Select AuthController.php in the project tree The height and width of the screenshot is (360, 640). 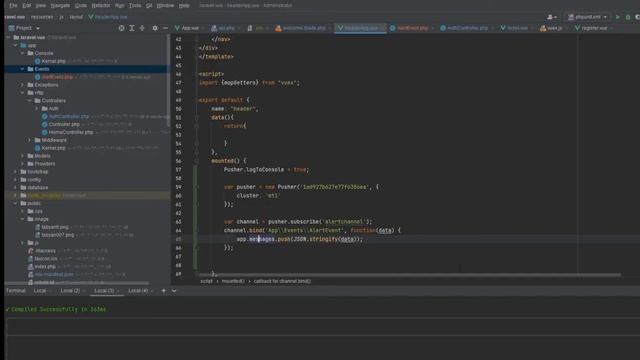coord(69,116)
